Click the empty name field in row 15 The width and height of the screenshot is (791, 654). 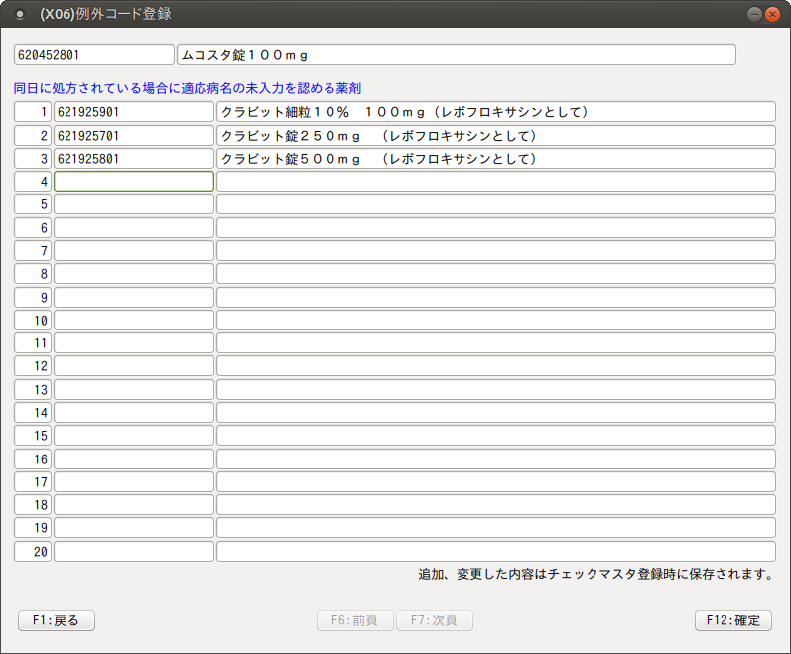(x=495, y=436)
